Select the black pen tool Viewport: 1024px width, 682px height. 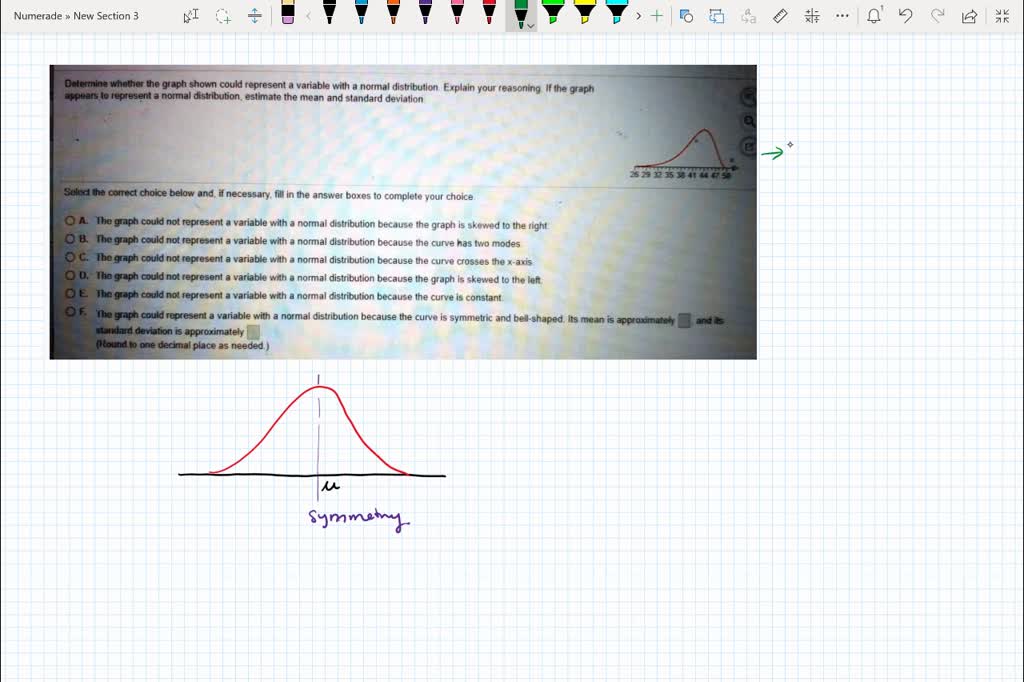point(330,15)
